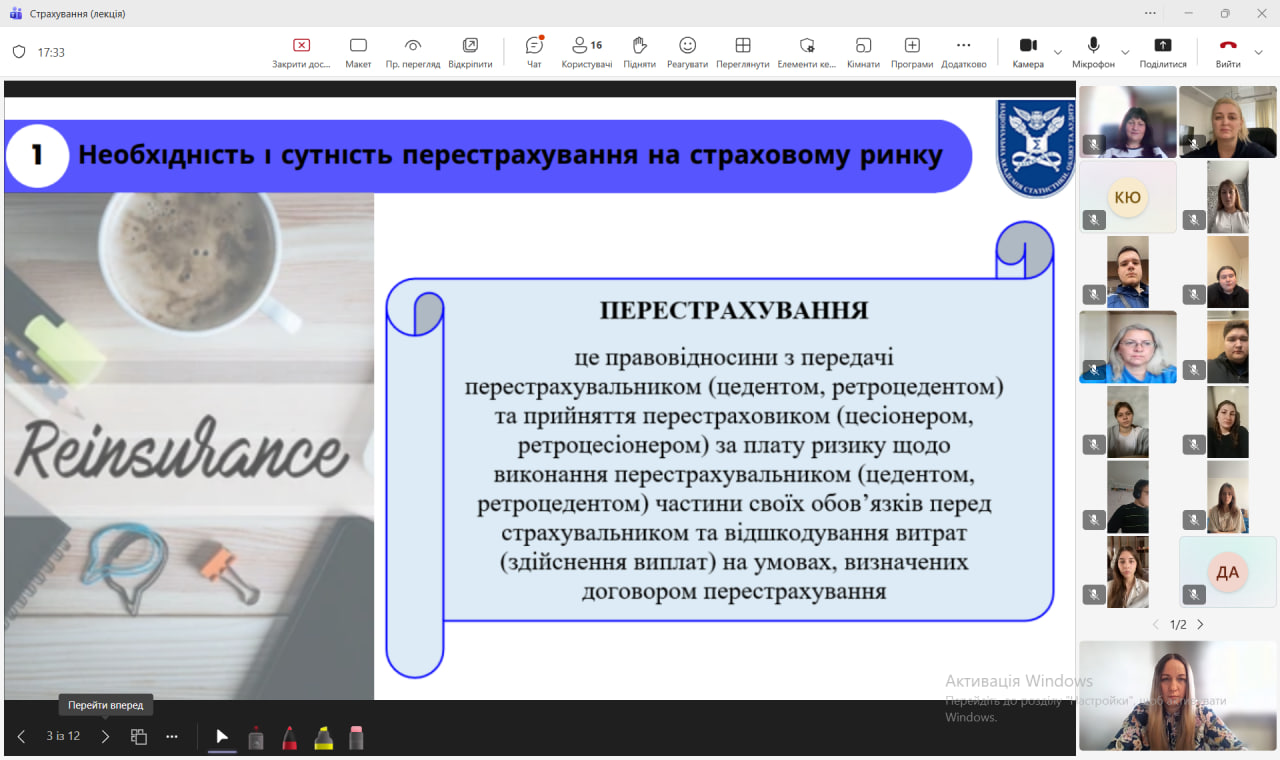Select the eraser tool below slide
Viewport: 1280px width, 760px height.
(x=356, y=738)
